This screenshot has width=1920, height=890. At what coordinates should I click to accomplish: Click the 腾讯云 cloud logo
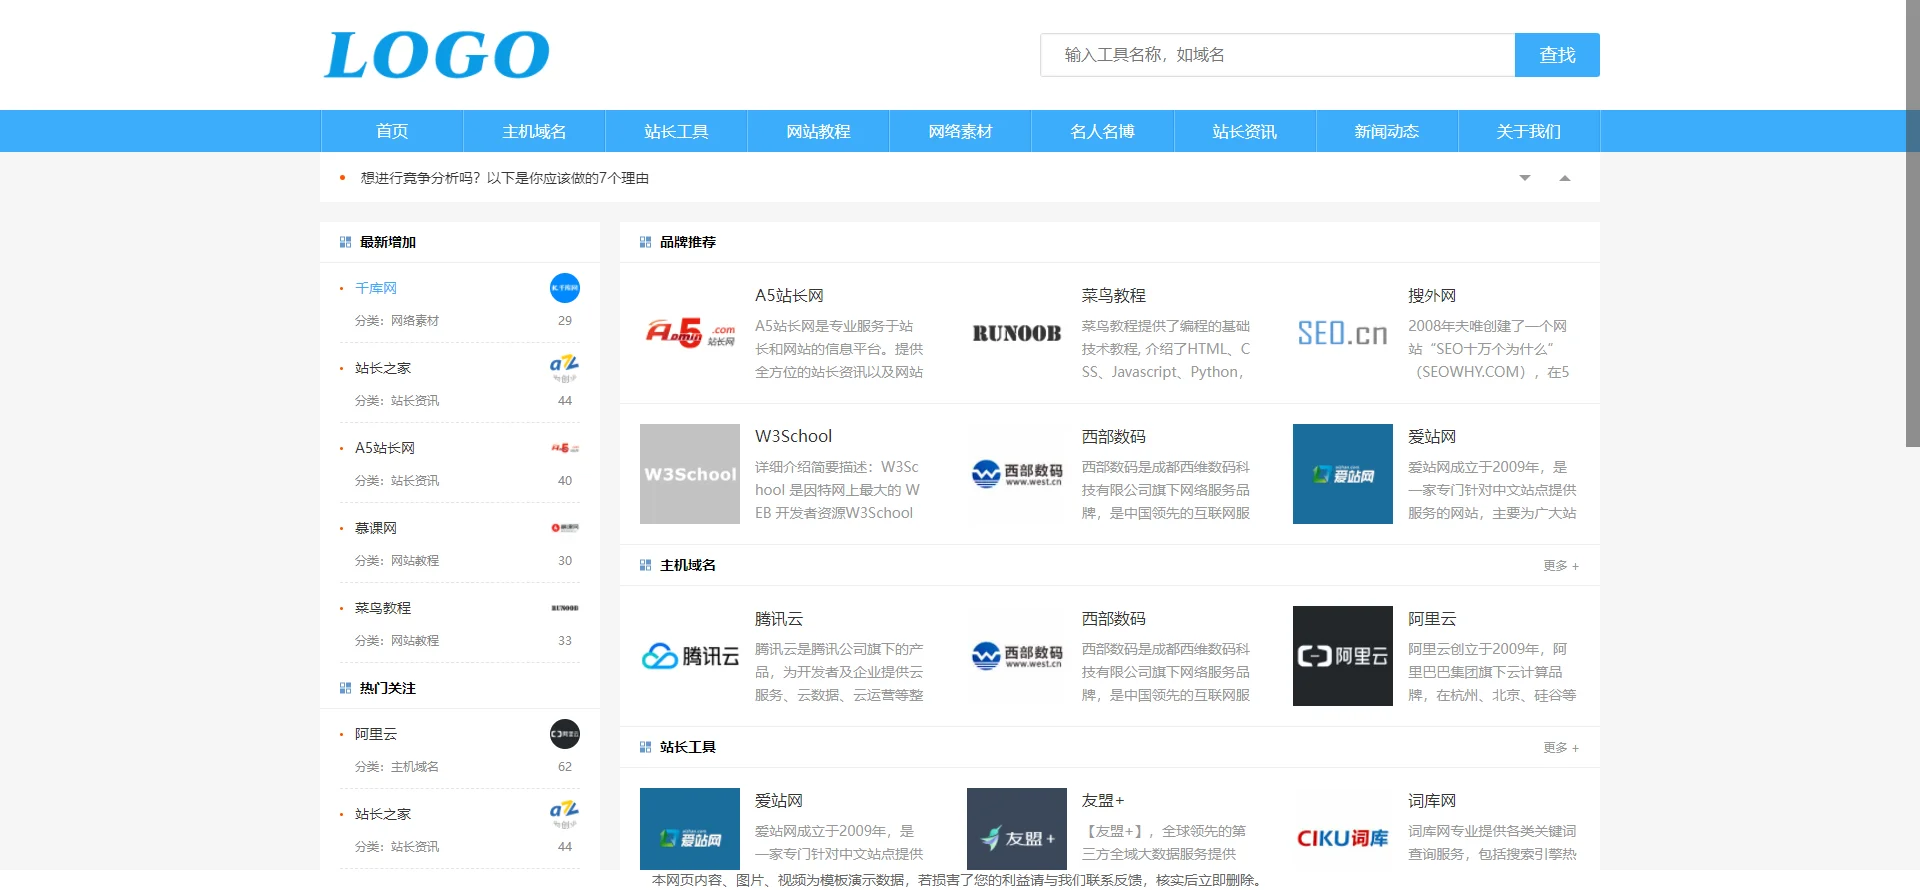coord(690,656)
